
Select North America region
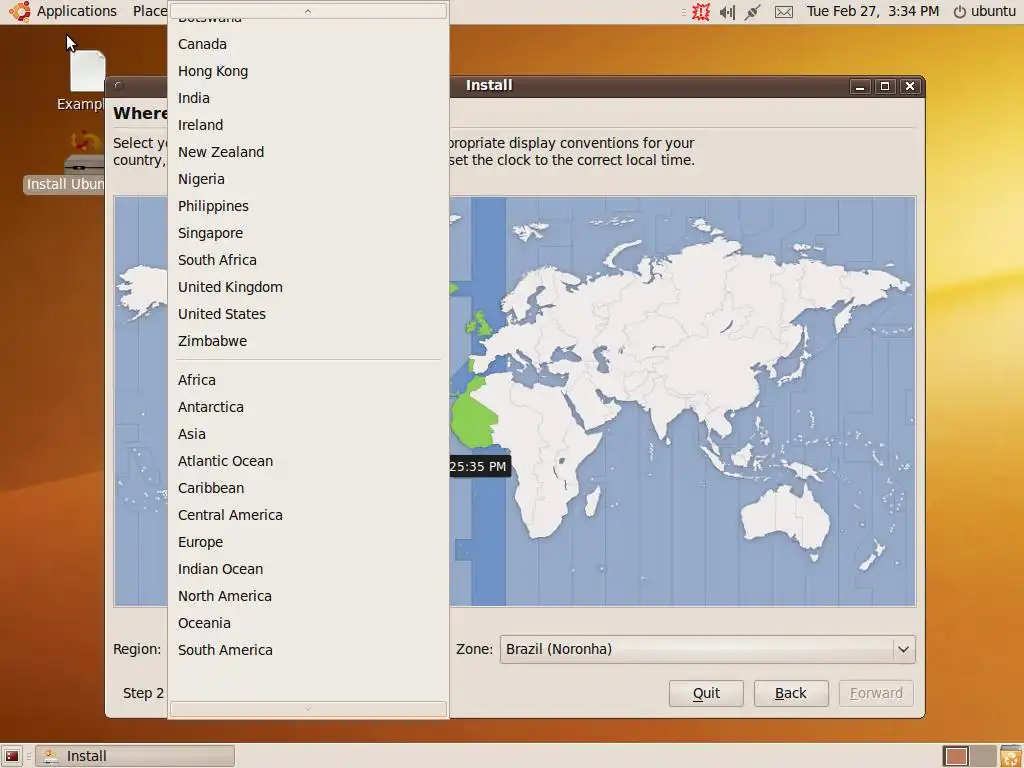click(x=308, y=596)
